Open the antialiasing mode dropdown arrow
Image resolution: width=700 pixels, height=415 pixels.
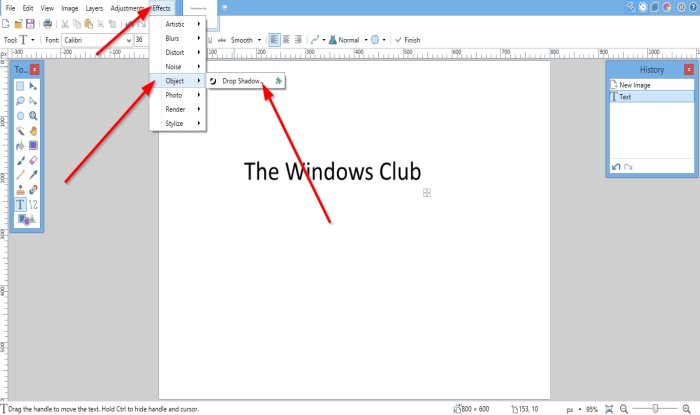click(x=324, y=40)
